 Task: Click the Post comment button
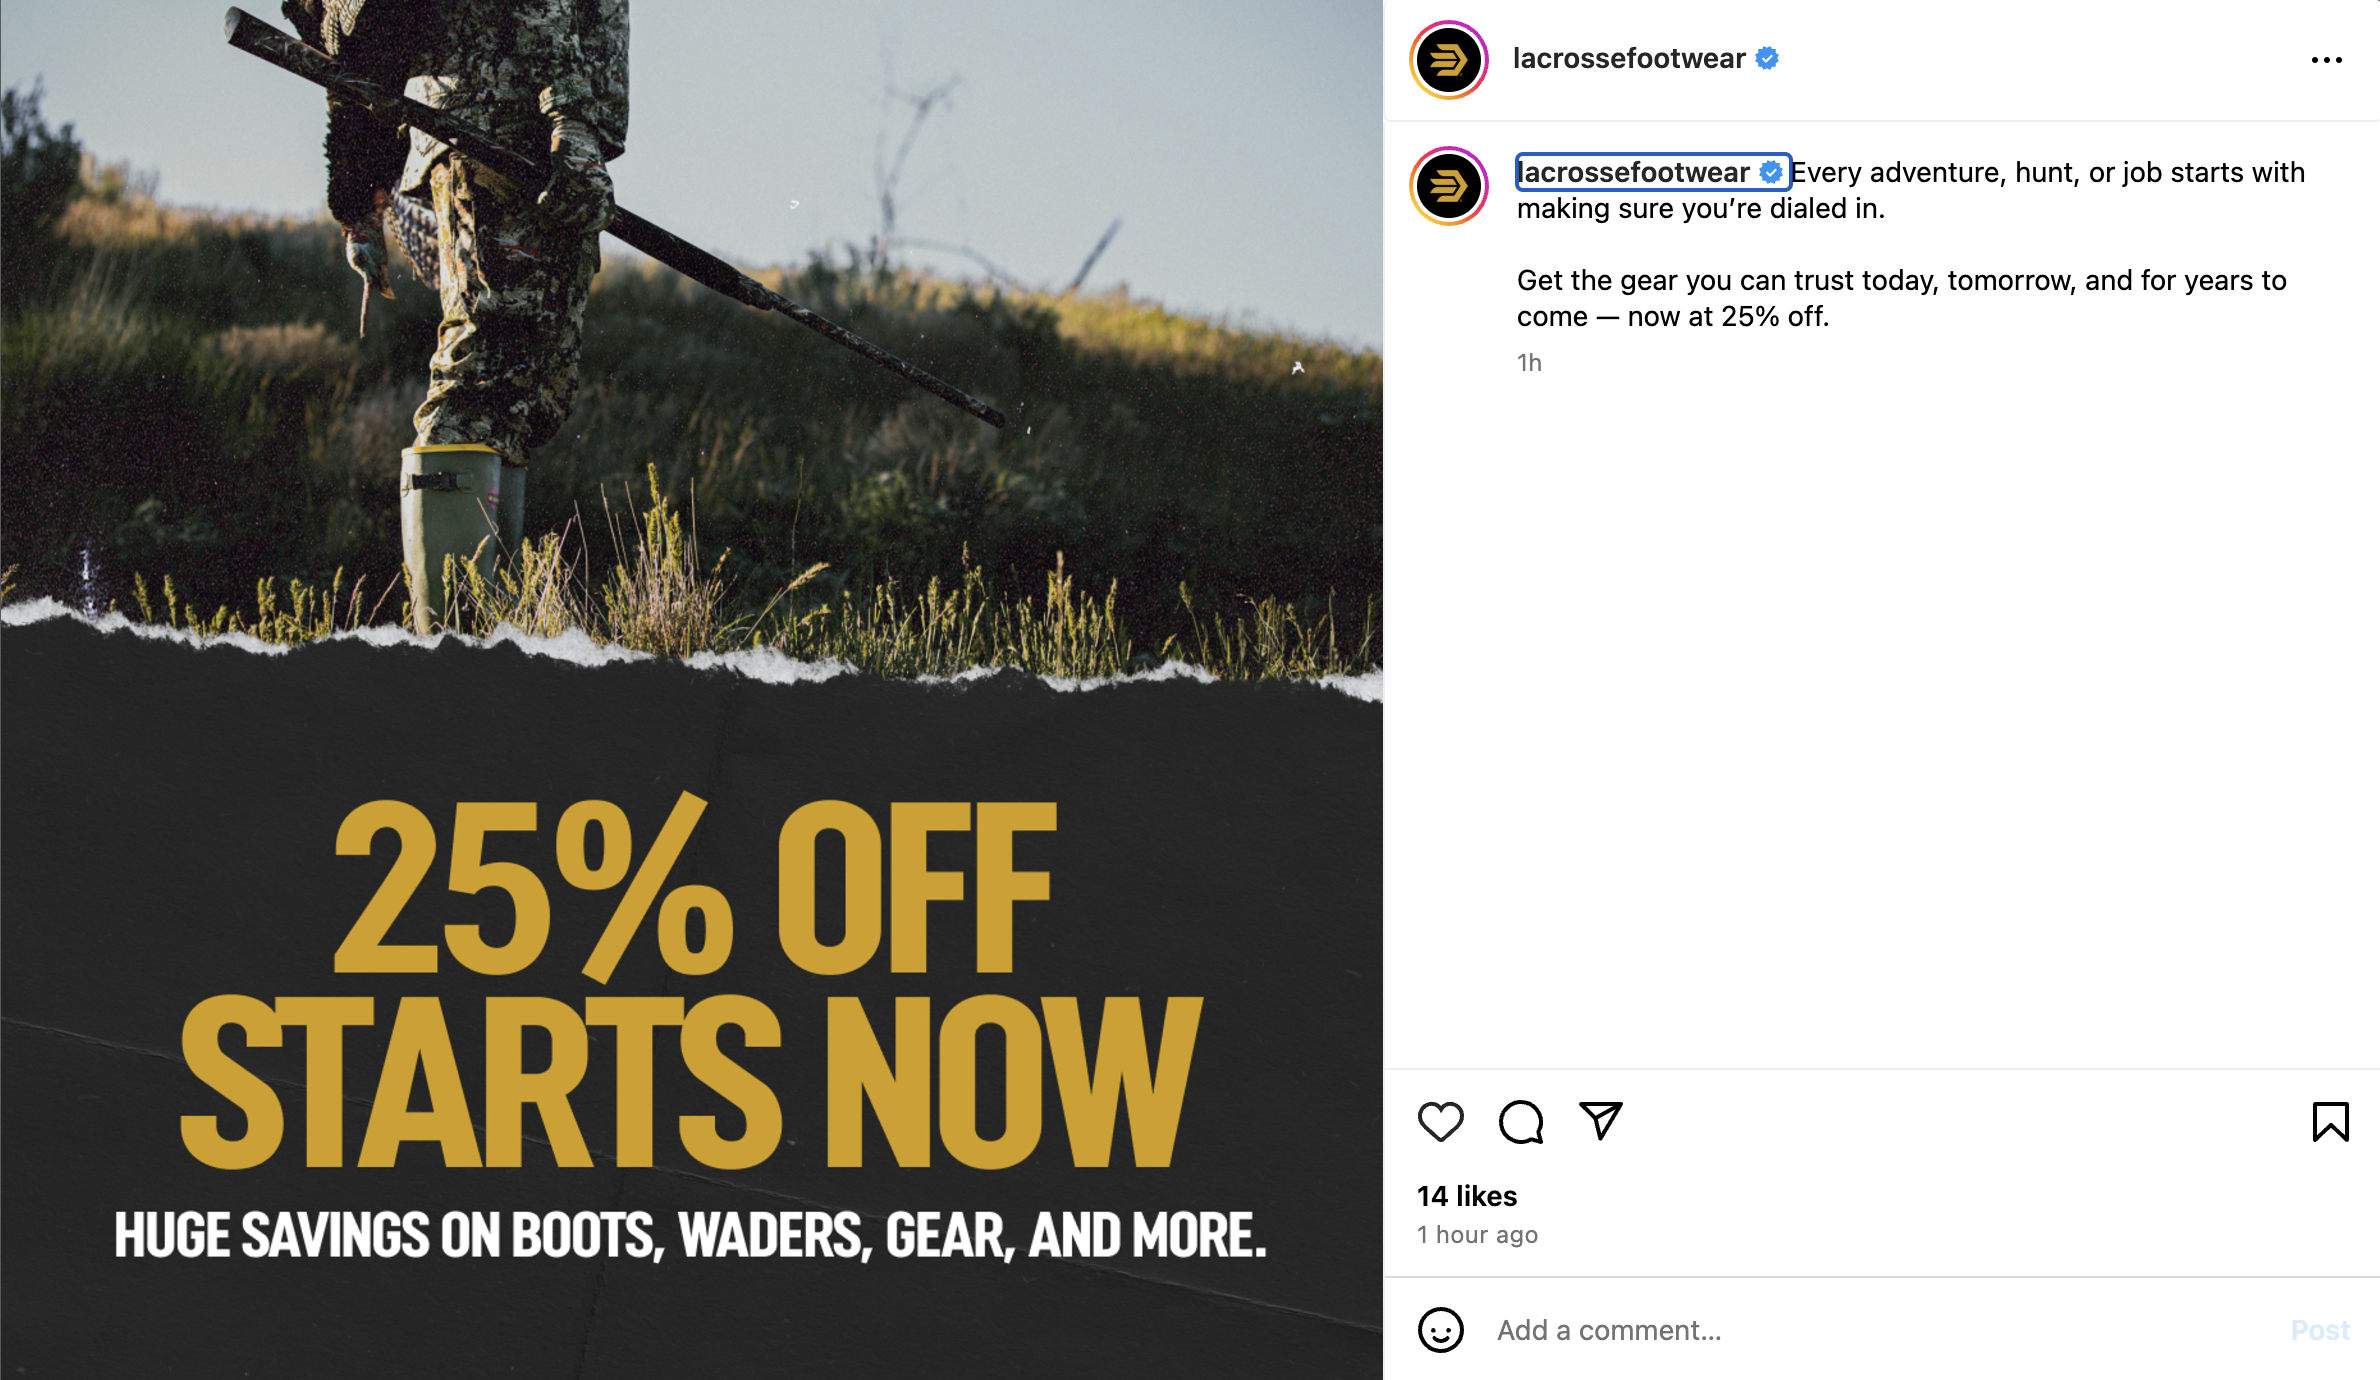(x=2320, y=1330)
